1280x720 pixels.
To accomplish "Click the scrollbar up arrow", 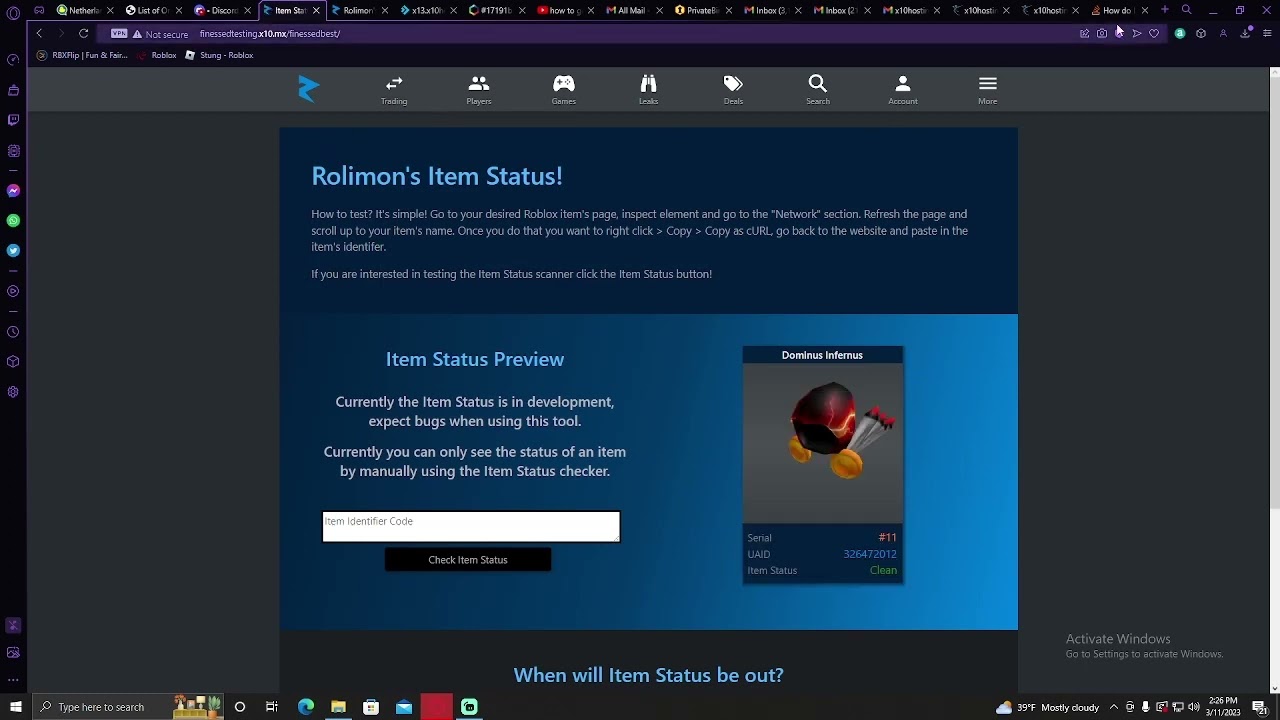I will [x=1274, y=71].
